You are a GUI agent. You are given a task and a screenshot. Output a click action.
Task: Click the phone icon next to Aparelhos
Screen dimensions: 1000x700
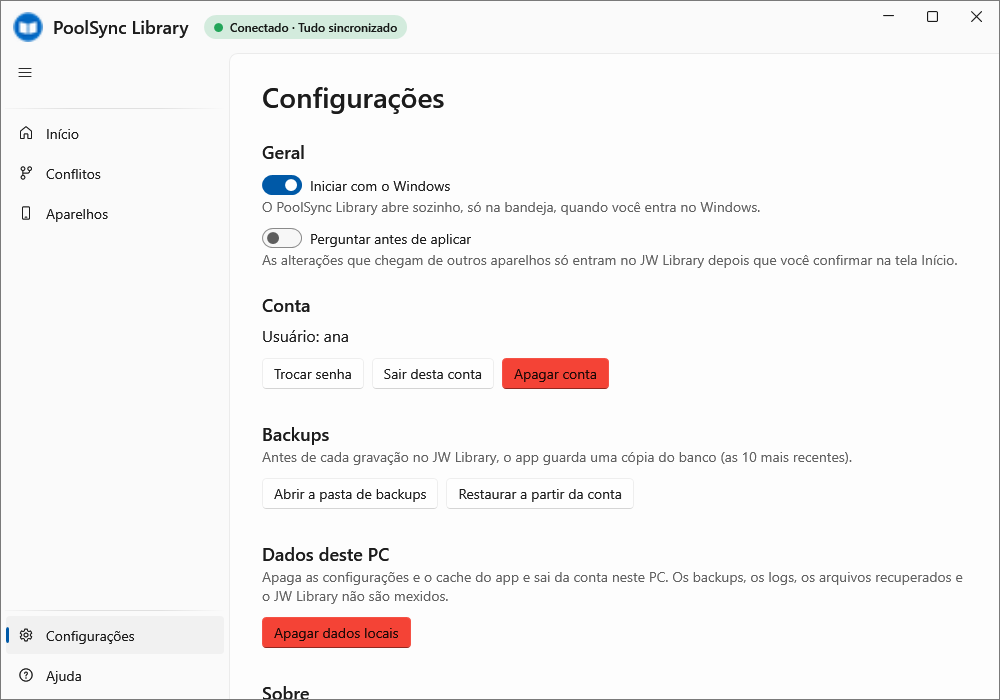(x=26, y=214)
